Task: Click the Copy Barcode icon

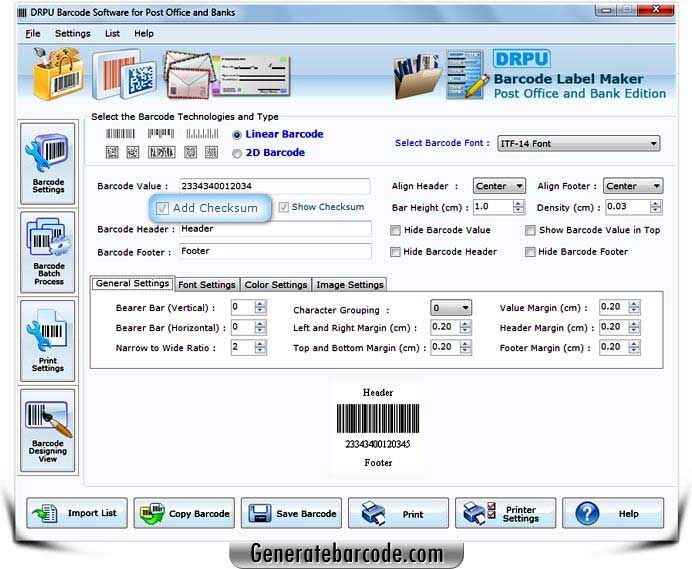Action: (x=152, y=513)
